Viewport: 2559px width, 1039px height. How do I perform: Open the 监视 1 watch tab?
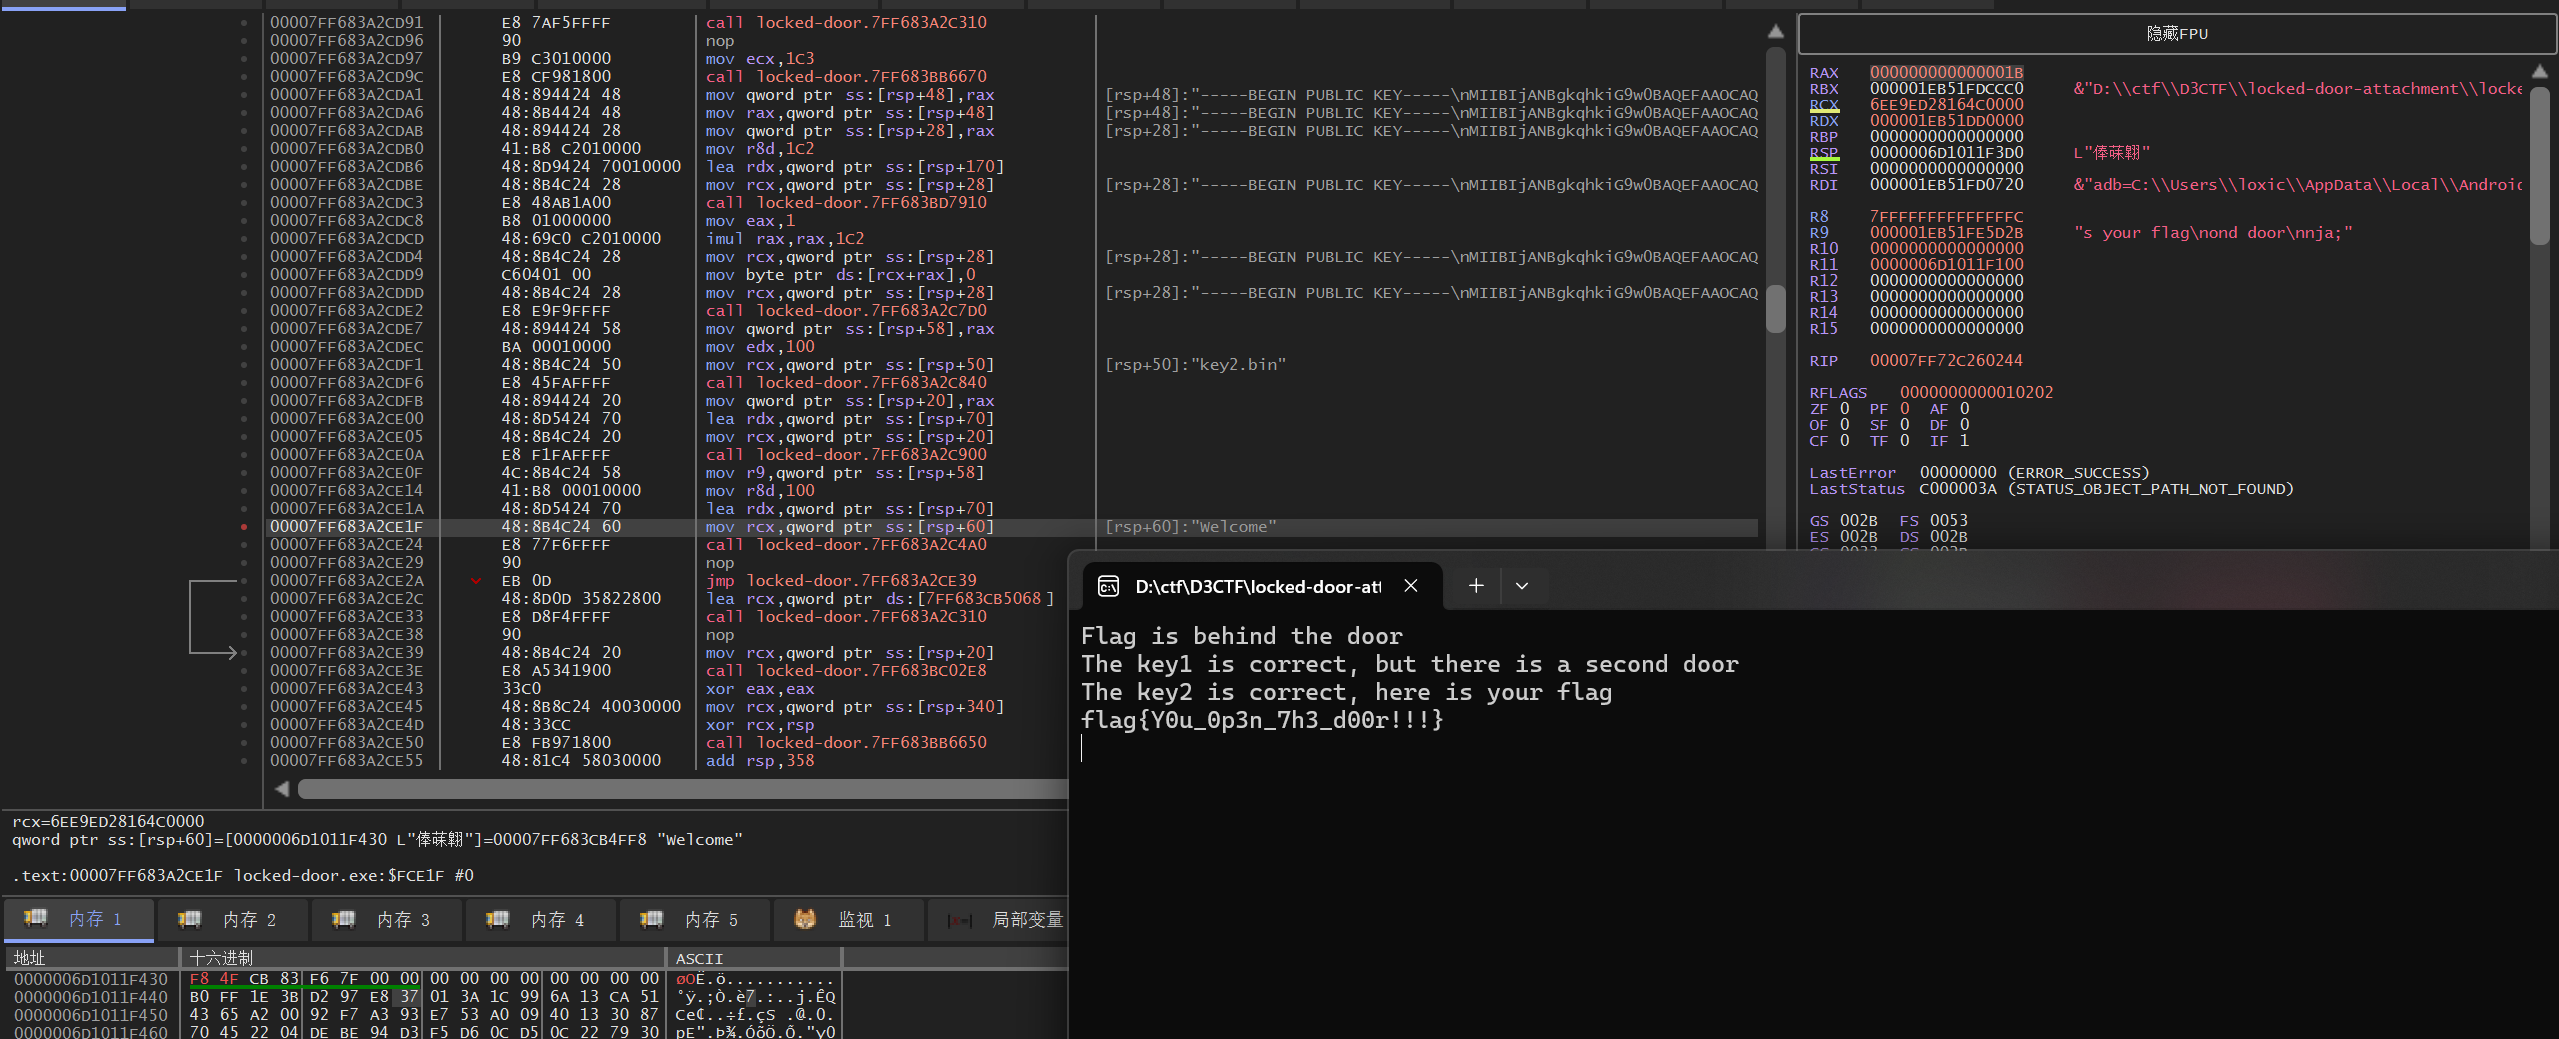click(849, 919)
